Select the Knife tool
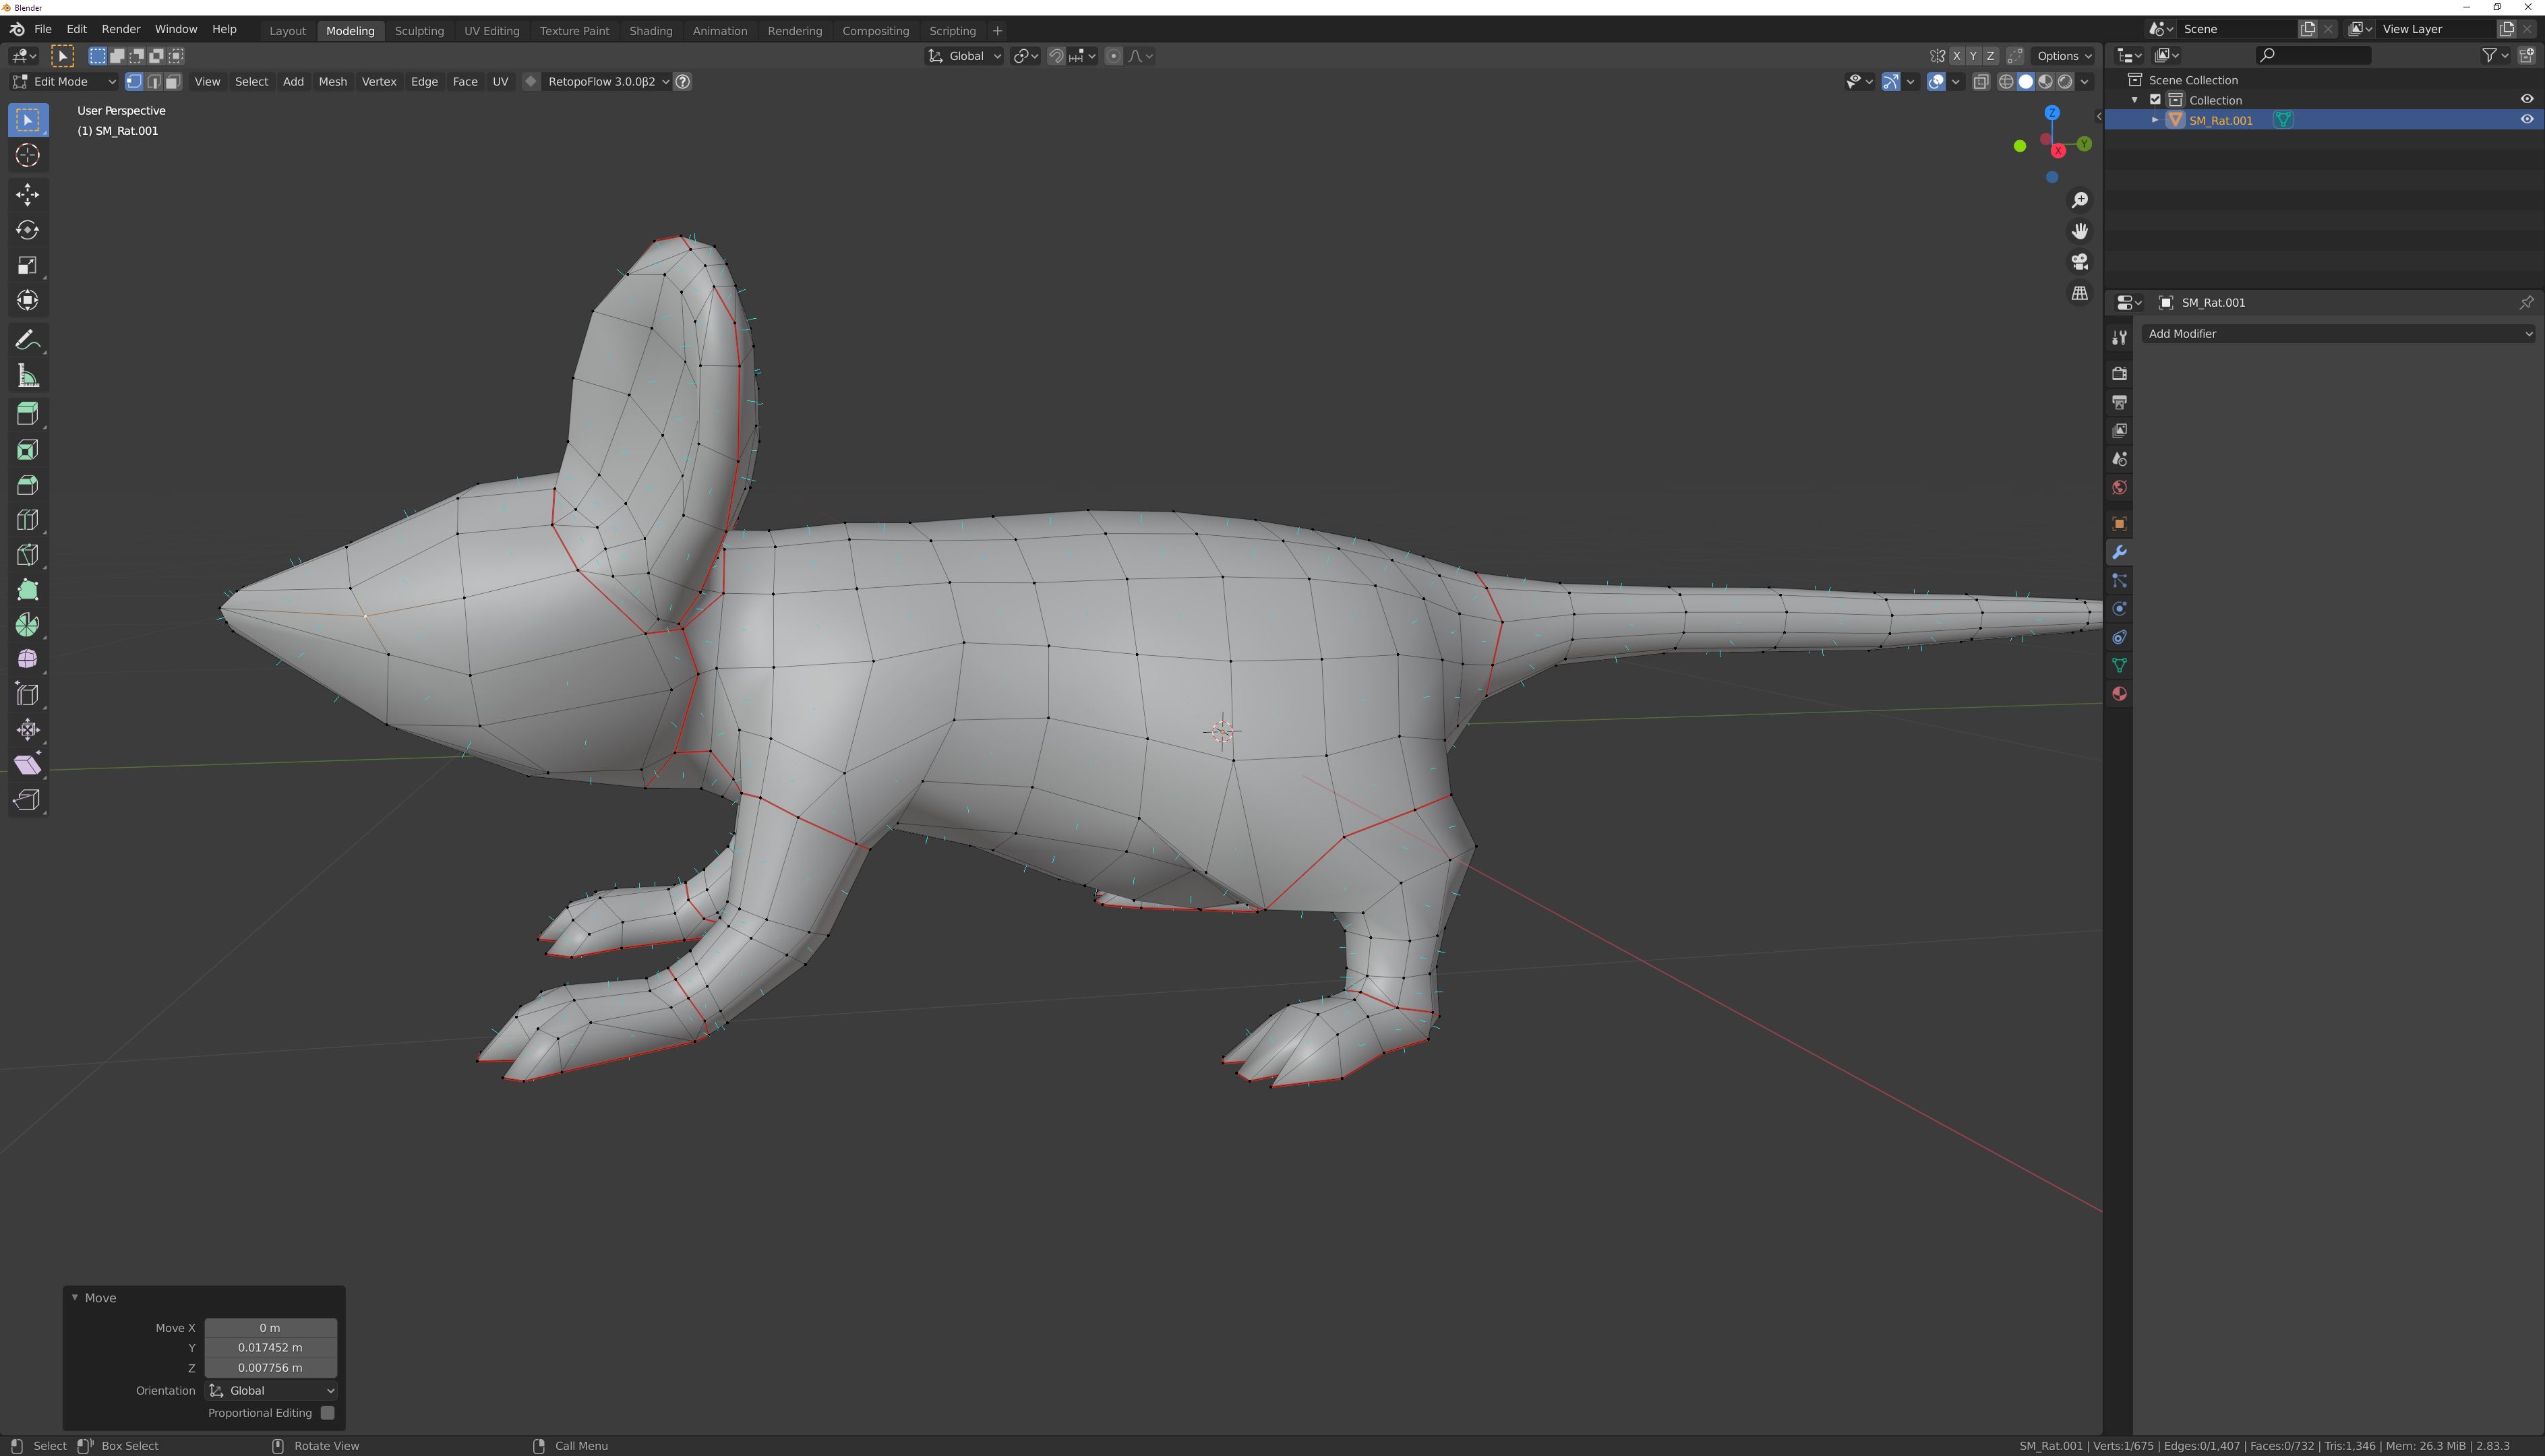This screenshot has width=2545, height=1456. (x=27, y=555)
